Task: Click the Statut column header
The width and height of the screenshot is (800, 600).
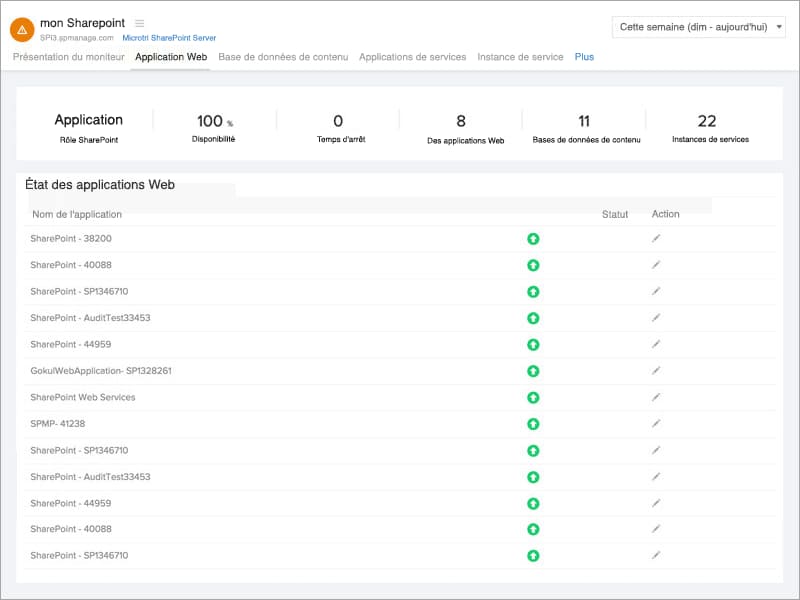Action: pos(615,214)
